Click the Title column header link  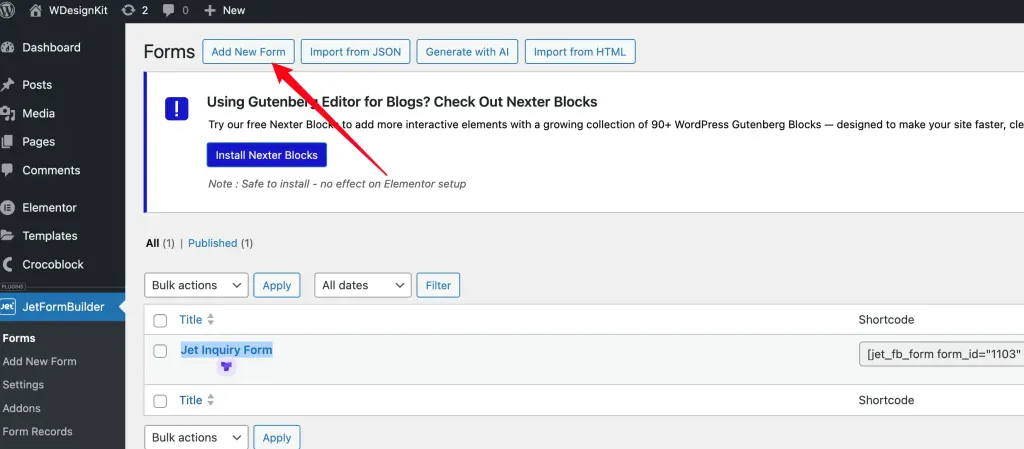click(x=191, y=320)
